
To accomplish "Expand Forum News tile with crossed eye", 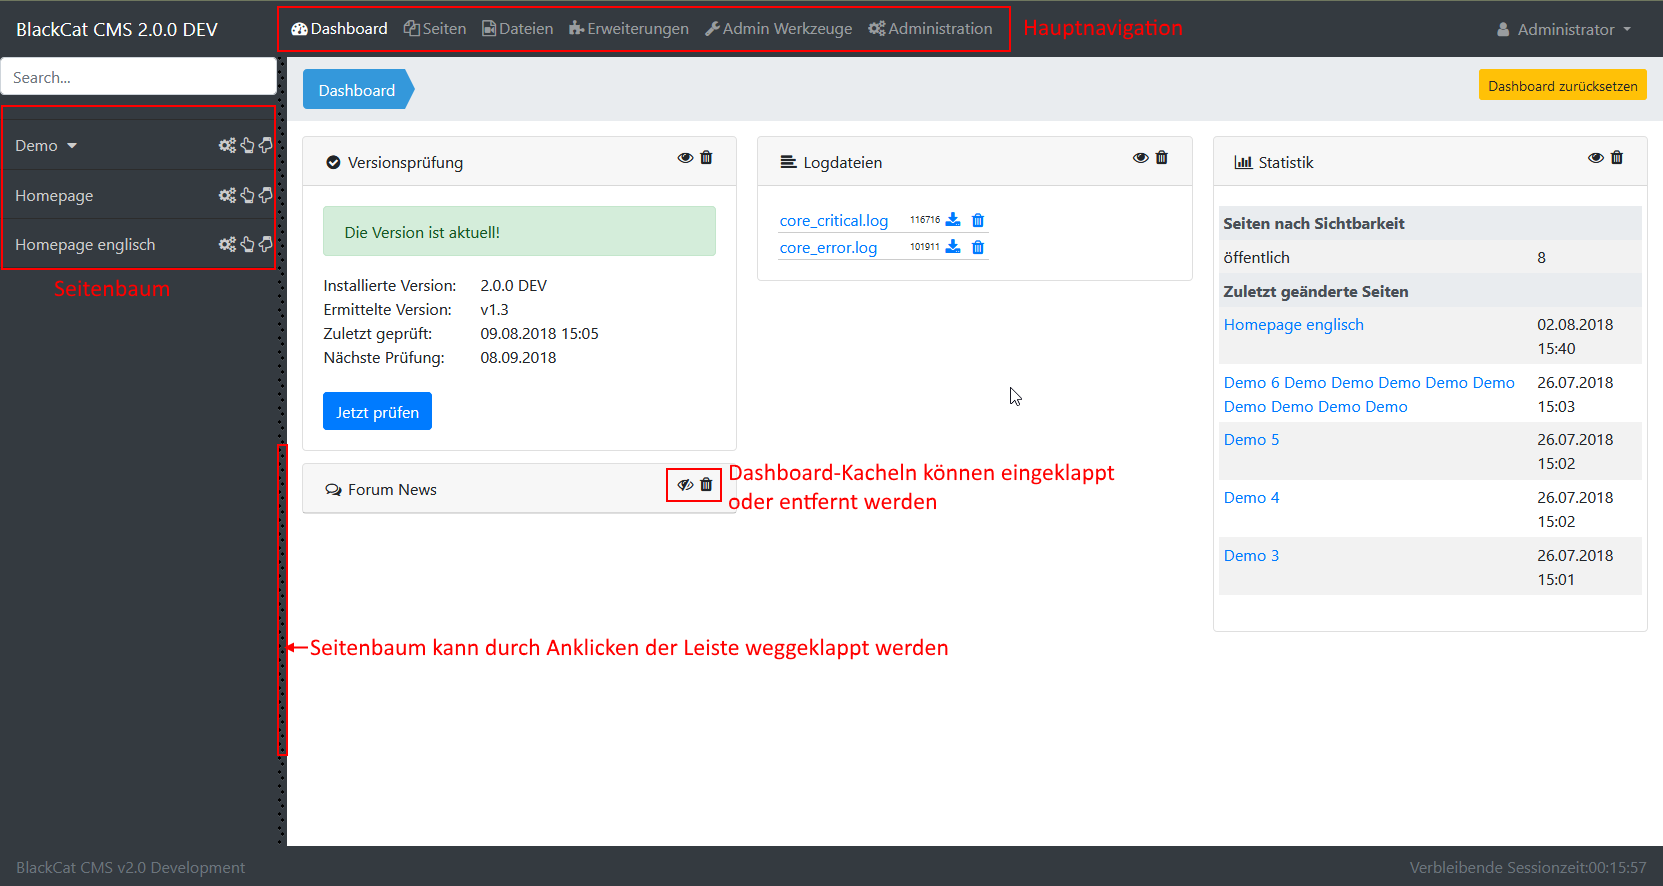I will [x=685, y=485].
